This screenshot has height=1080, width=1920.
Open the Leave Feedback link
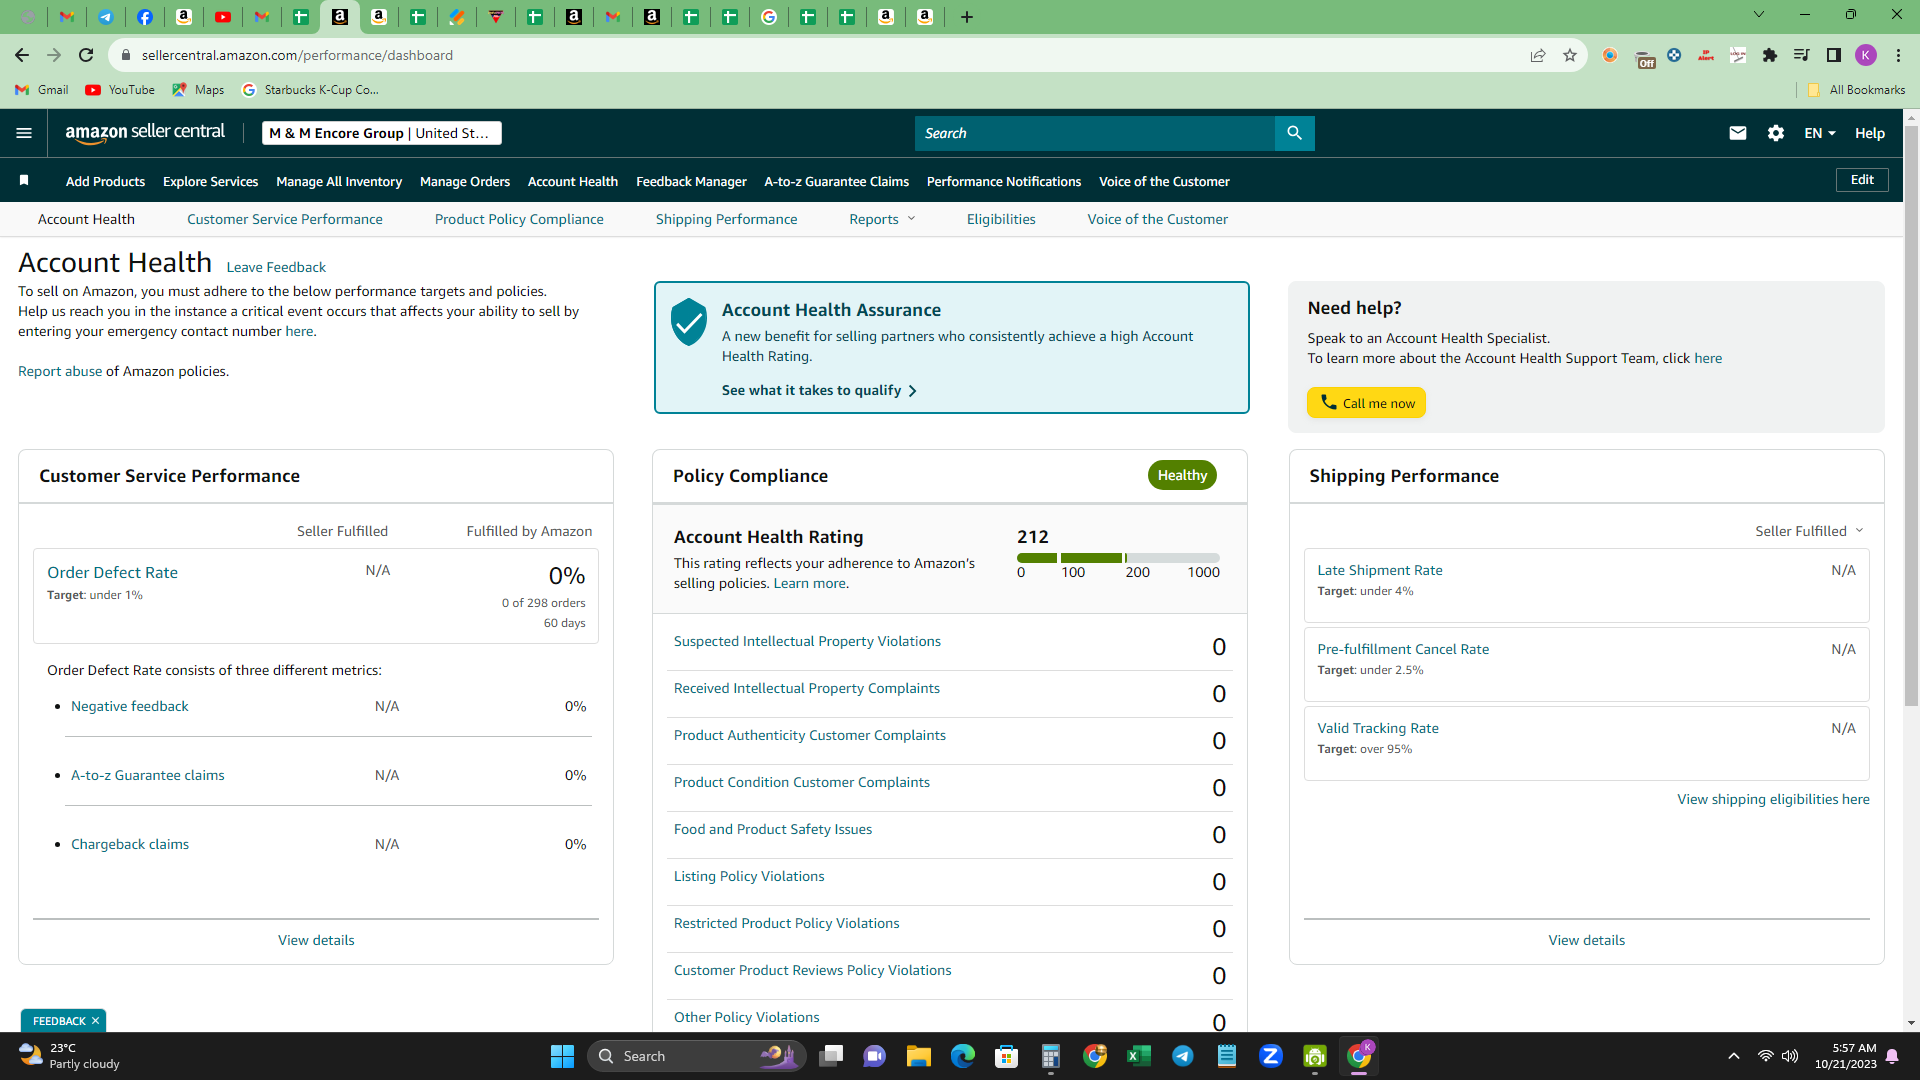point(276,267)
